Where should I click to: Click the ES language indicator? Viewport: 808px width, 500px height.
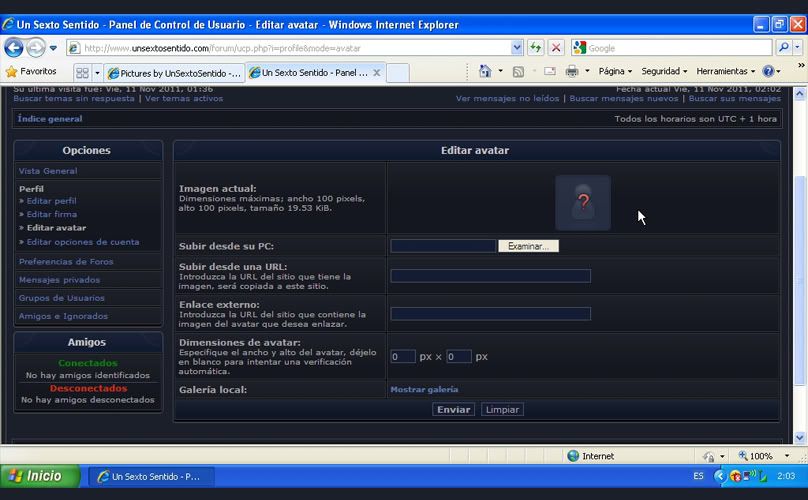coord(698,476)
